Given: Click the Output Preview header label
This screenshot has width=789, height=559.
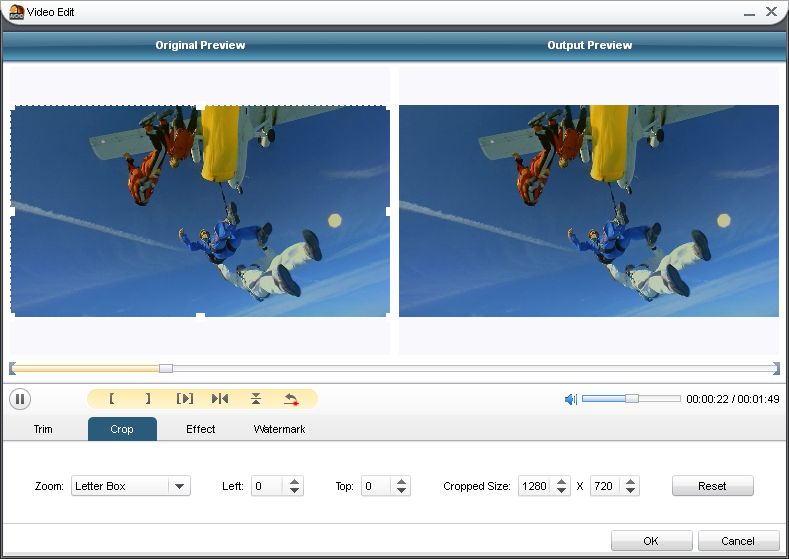Looking at the screenshot, I should [589, 45].
